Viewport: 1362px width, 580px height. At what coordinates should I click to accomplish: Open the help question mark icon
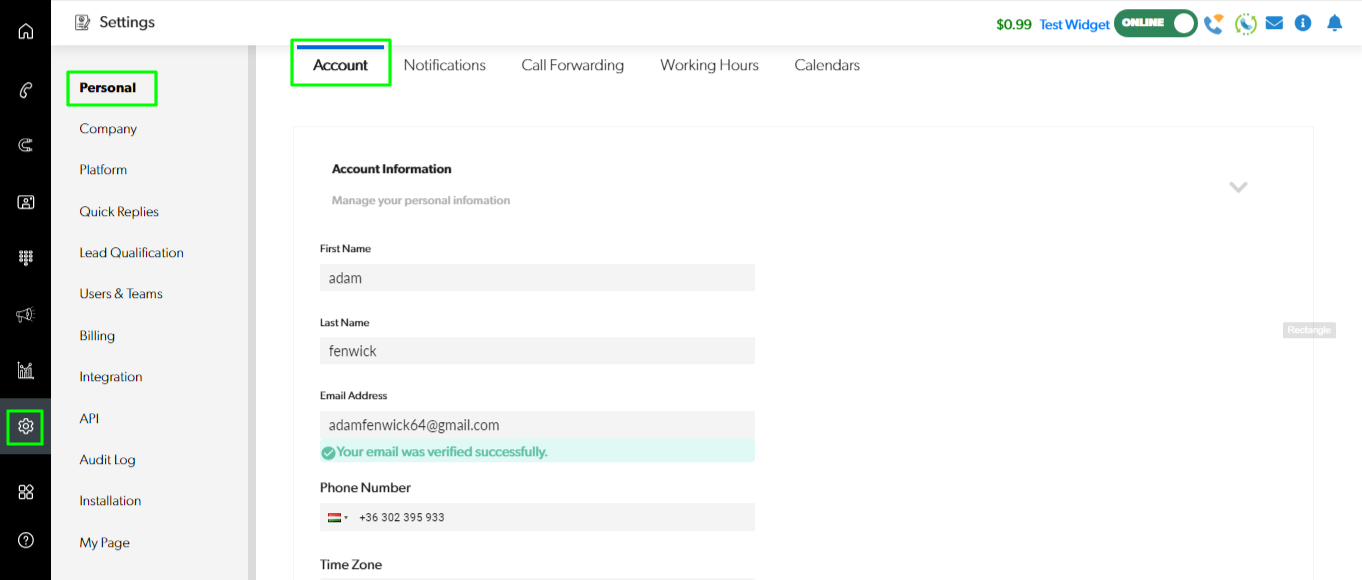[x=25, y=540]
